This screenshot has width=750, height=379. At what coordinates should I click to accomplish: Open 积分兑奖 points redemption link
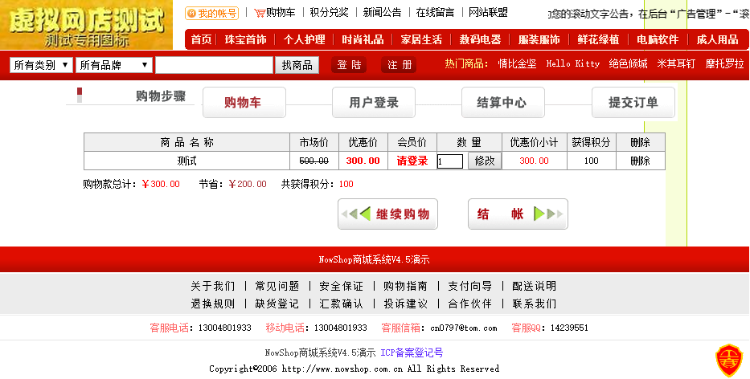click(329, 12)
